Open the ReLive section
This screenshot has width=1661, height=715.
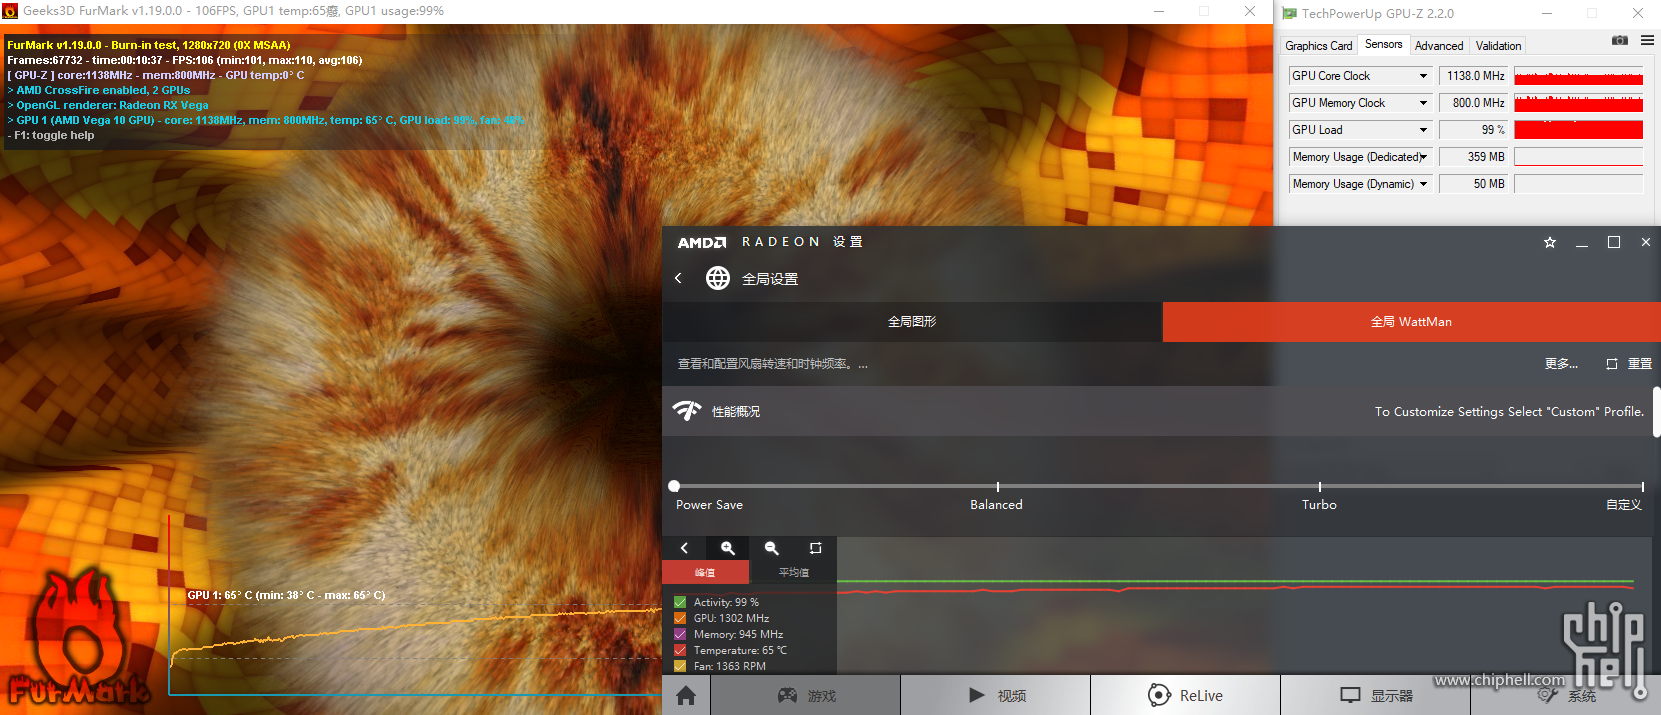pos(1186,695)
